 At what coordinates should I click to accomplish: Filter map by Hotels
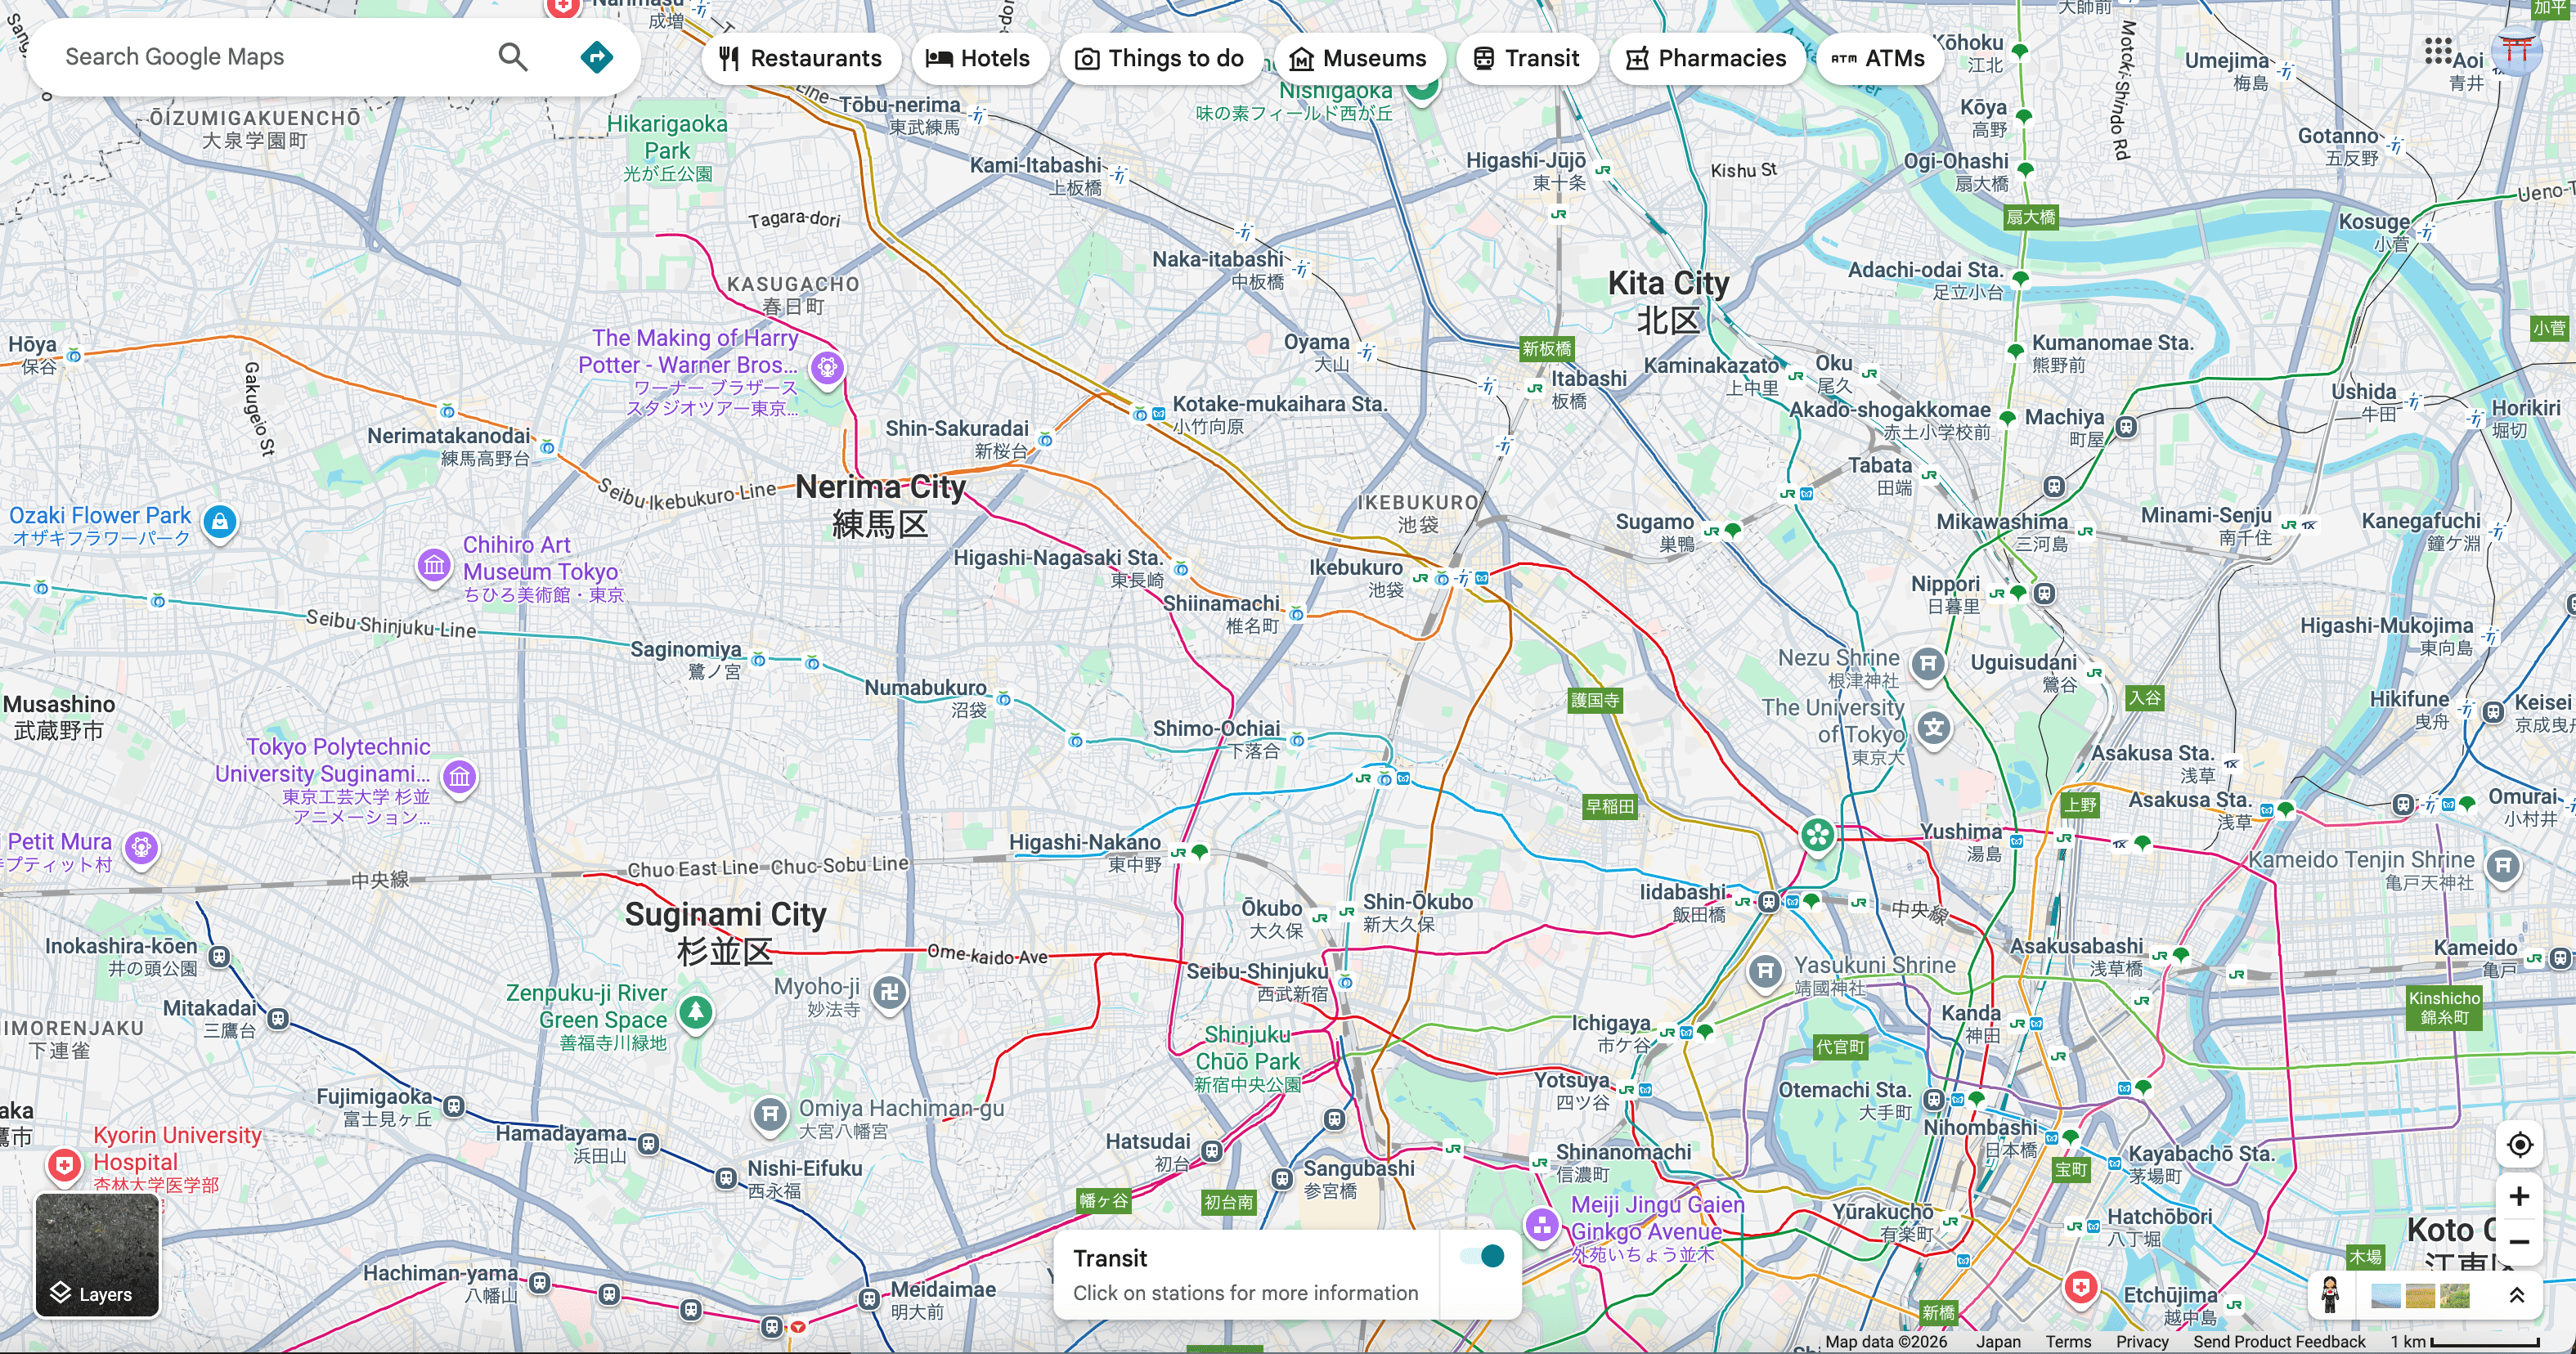click(979, 58)
